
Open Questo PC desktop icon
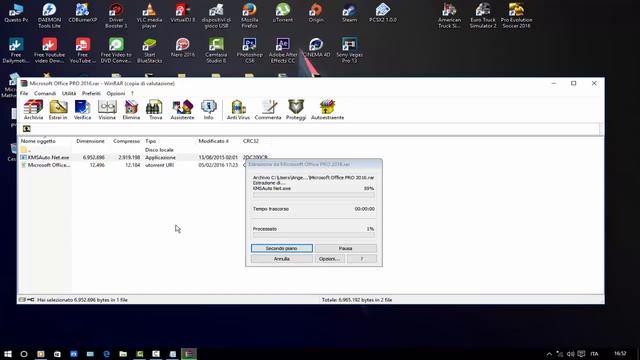pyautogui.click(x=16, y=13)
